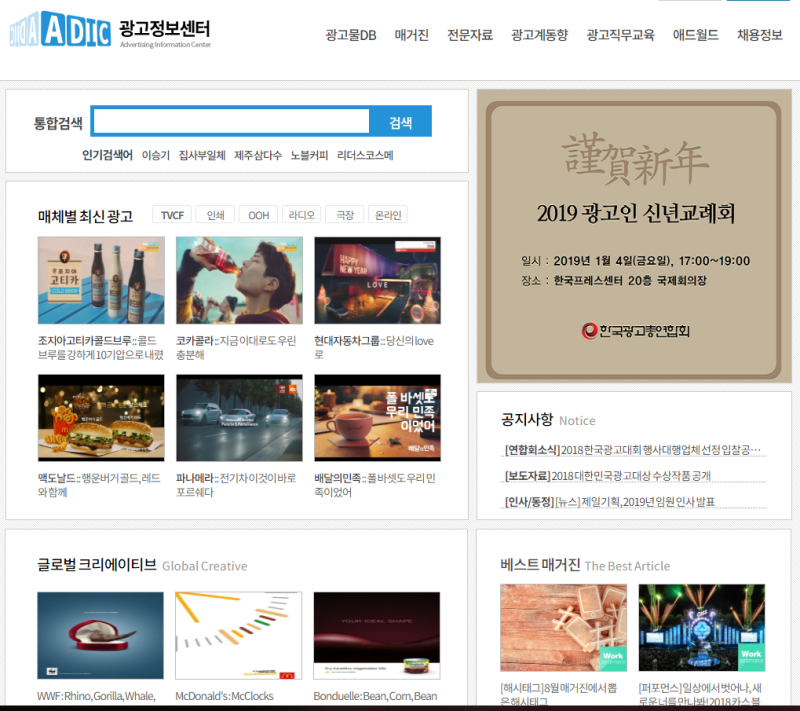Switch to the TVCF media tab
The width and height of the screenshot is (800, 711).
[172, 215]
